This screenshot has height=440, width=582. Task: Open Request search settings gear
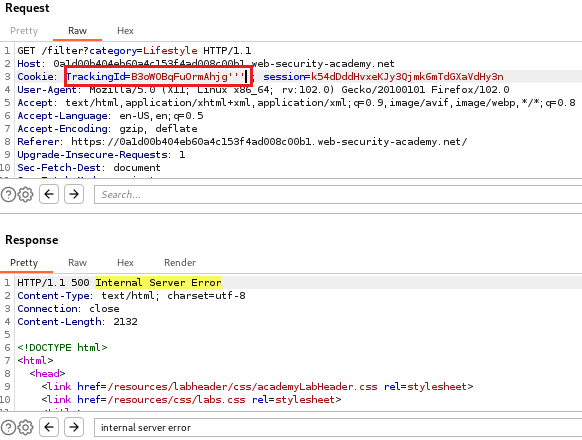26,194
